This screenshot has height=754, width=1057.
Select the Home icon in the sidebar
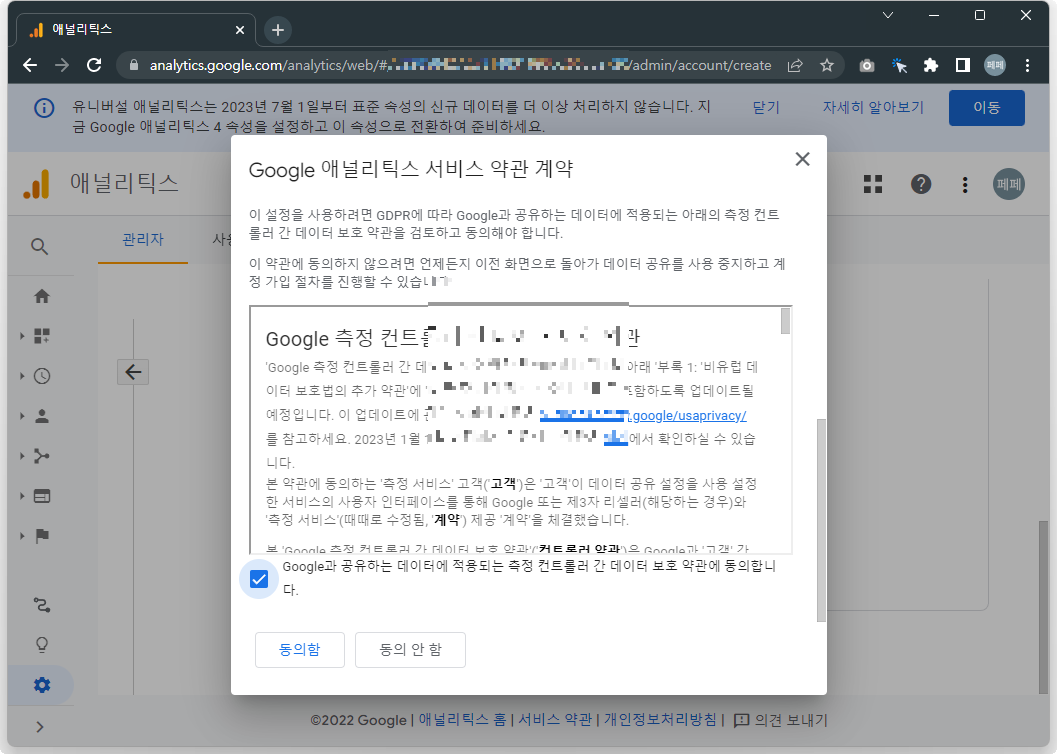[40, 296]
